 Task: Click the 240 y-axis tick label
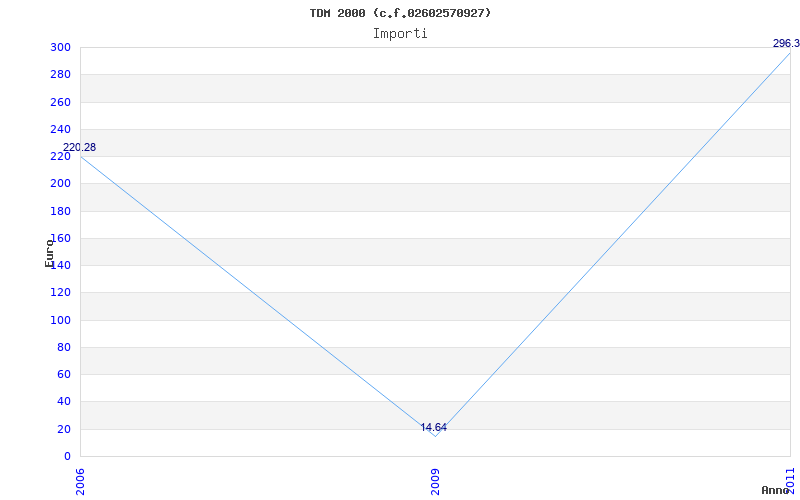coord(60,130)
